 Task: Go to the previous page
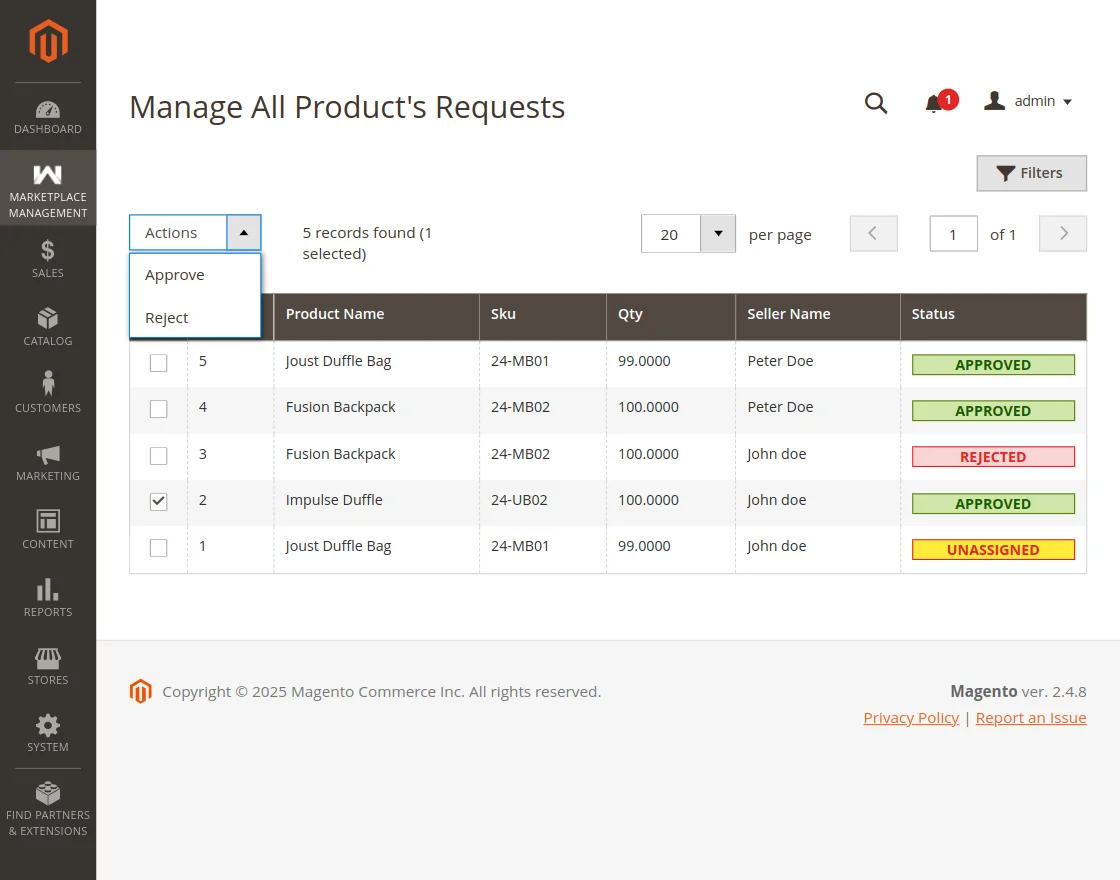pyautogui.click(x=873, y=234)
